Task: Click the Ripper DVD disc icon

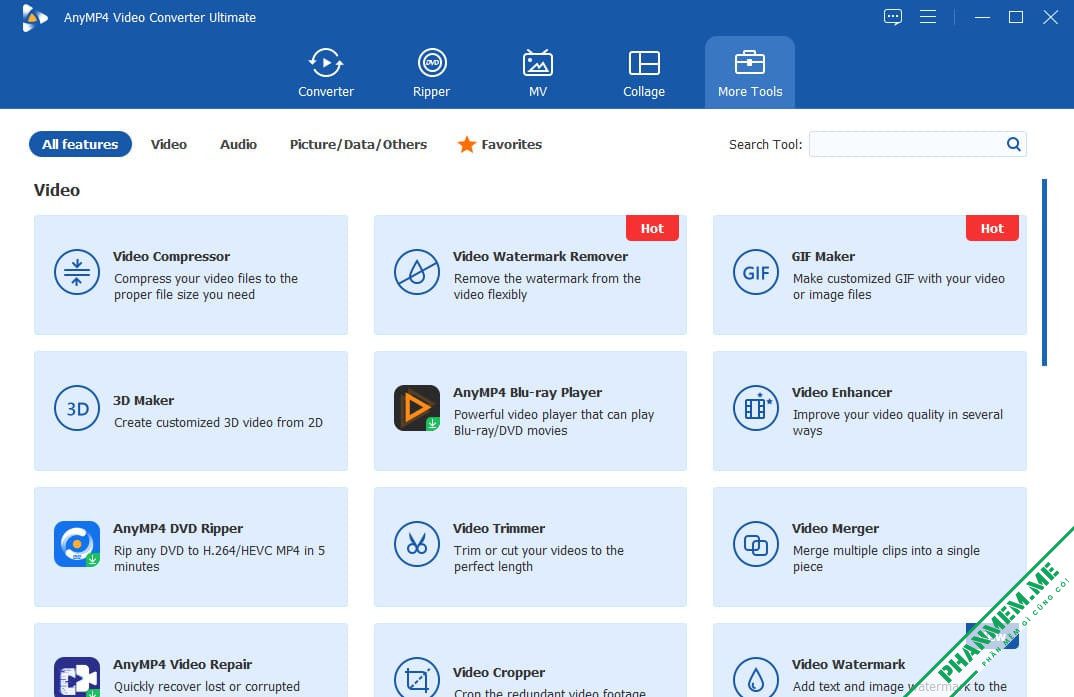Action: (432, 63)
